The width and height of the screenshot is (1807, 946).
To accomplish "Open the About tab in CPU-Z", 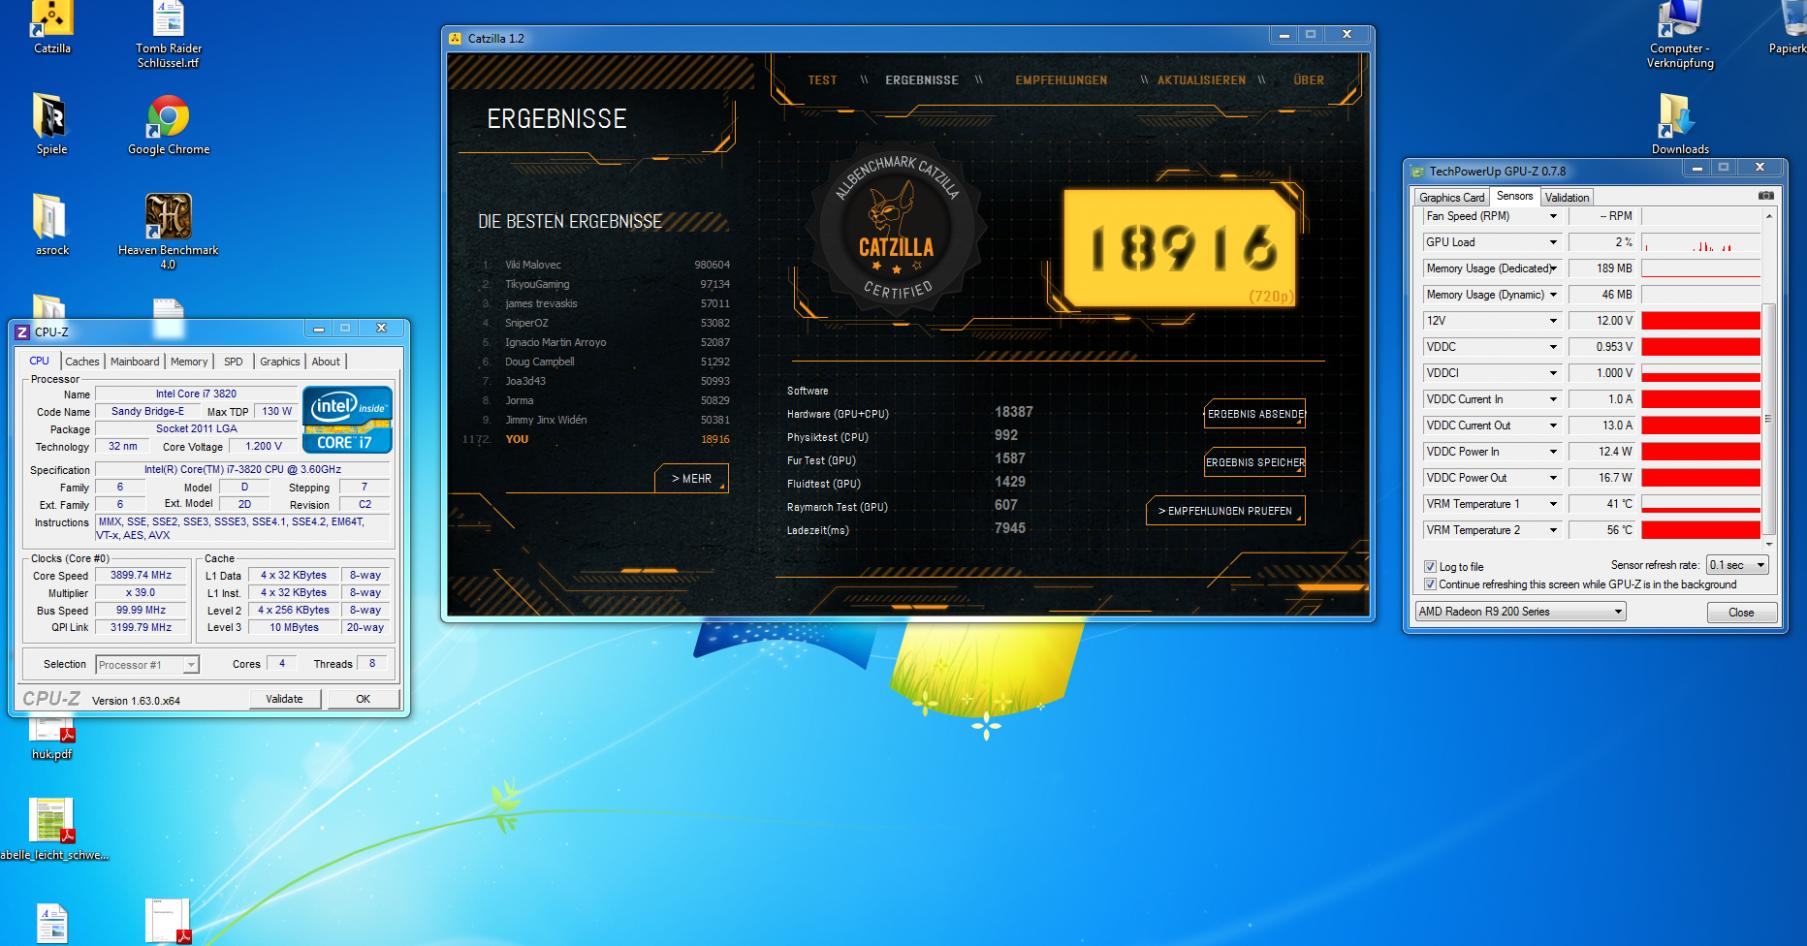I will point(326,362).
